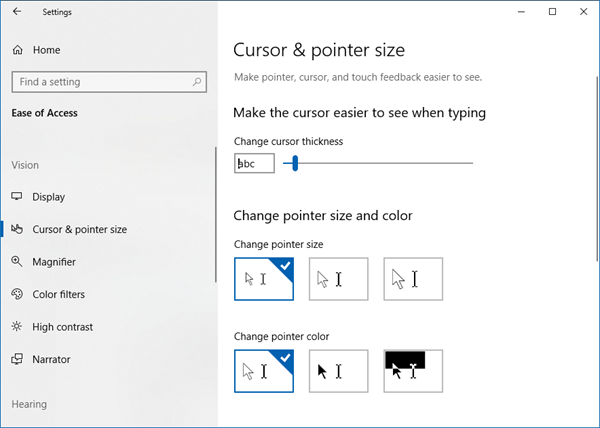
Task: Click the cursor thickness slider handle
Action: pyautogui.click(x=295, y=163)
